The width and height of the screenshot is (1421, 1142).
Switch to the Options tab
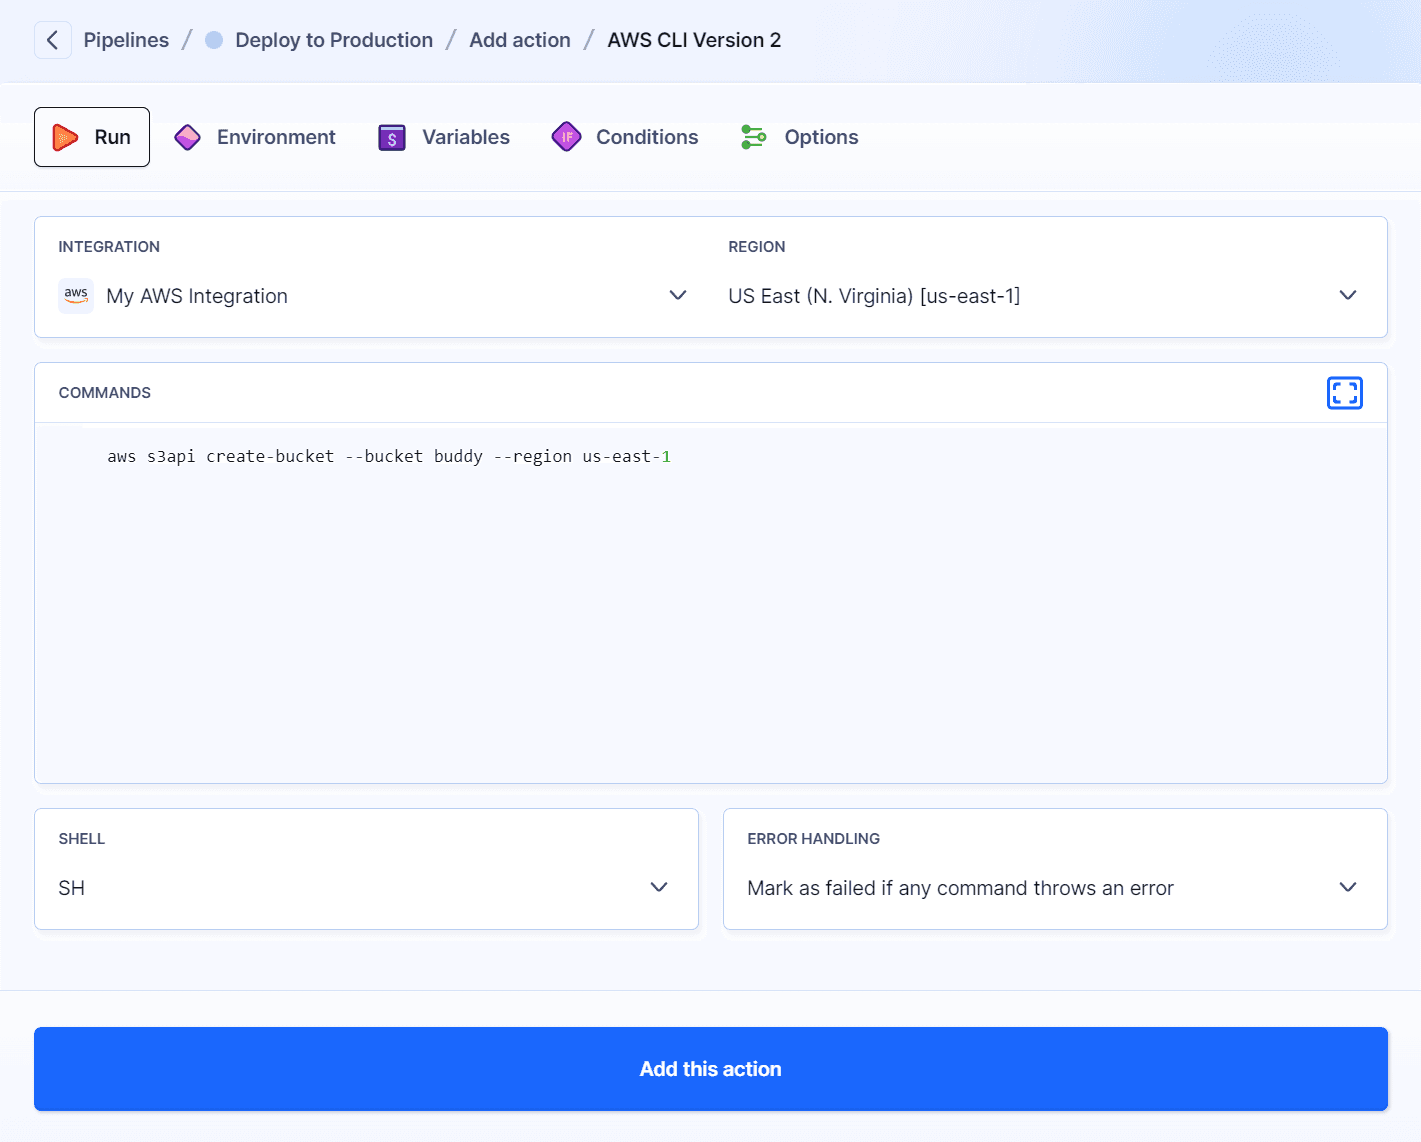(x=821, y=137)
